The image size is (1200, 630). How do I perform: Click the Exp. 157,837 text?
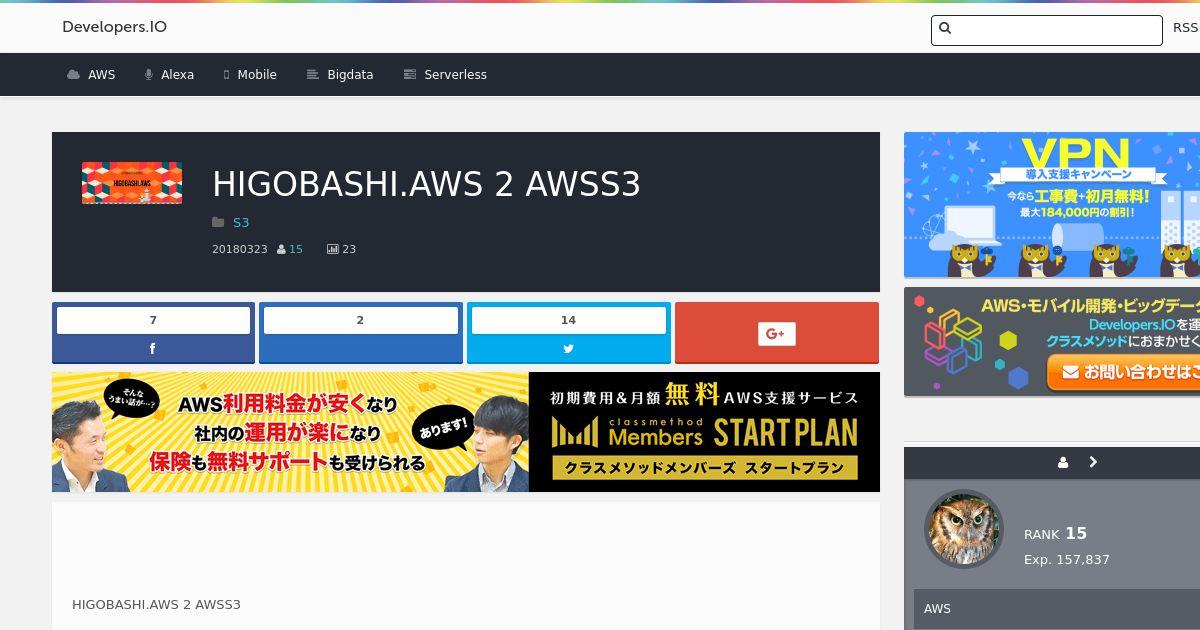[x=1067, y=560]
